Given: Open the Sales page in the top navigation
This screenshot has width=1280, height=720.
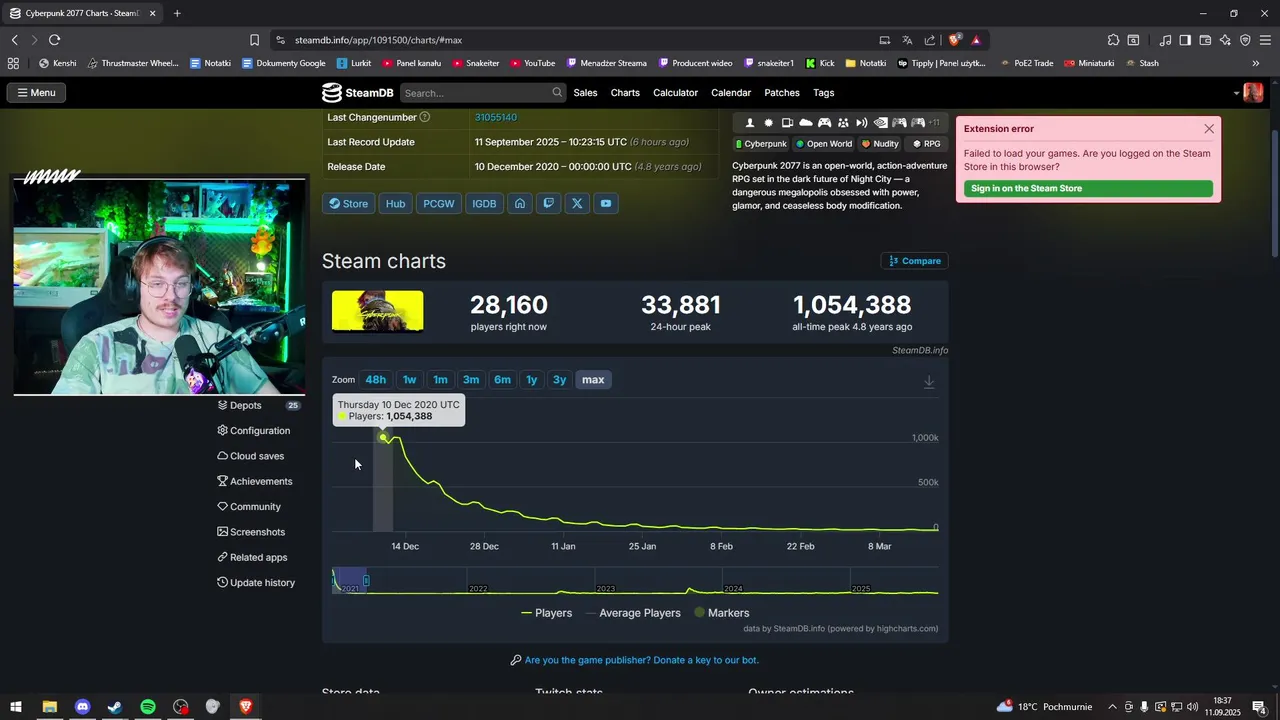Looking at the screenshot, I should 585,93.
